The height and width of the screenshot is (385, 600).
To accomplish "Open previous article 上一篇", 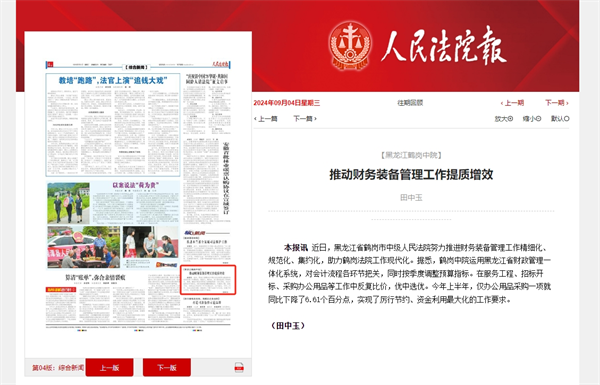I will click(x=266, y=119).
